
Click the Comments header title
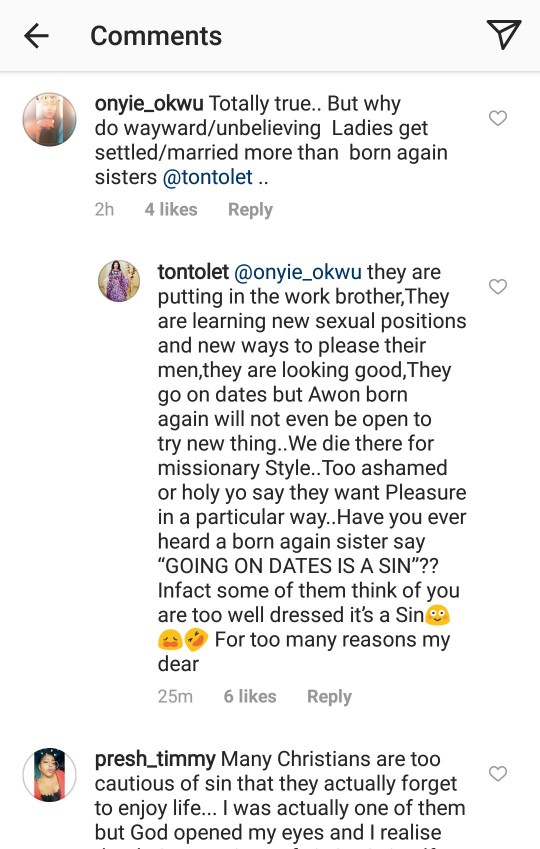(x=156, y=36)
